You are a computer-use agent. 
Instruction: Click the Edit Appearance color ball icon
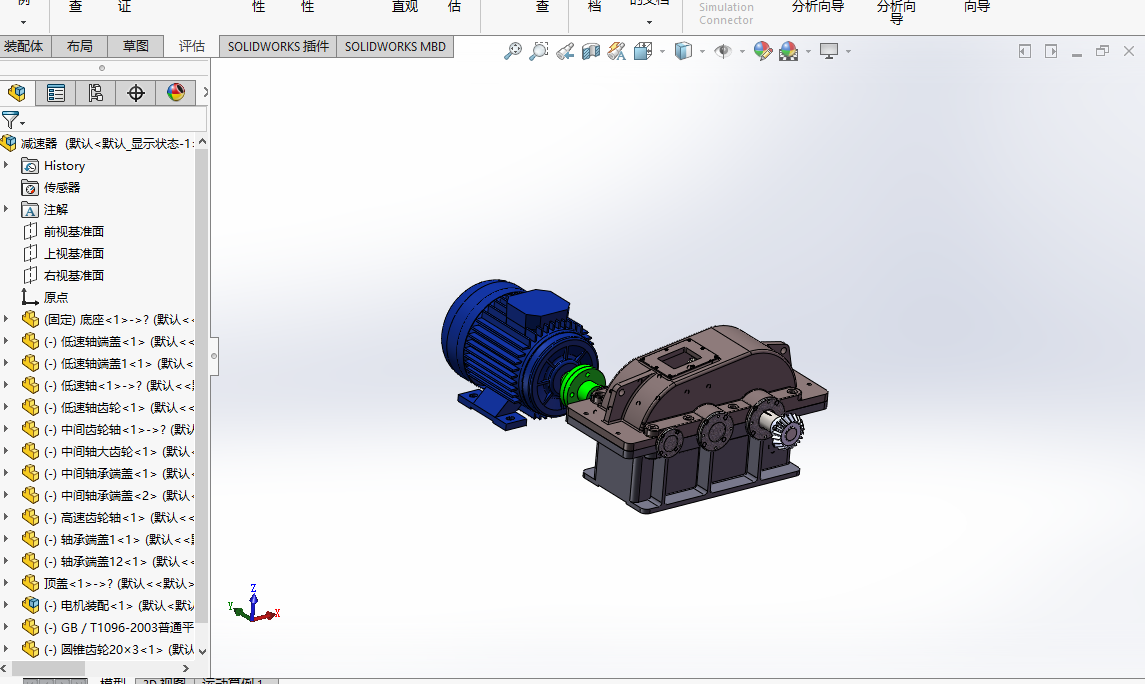click(x=763, y=51)
